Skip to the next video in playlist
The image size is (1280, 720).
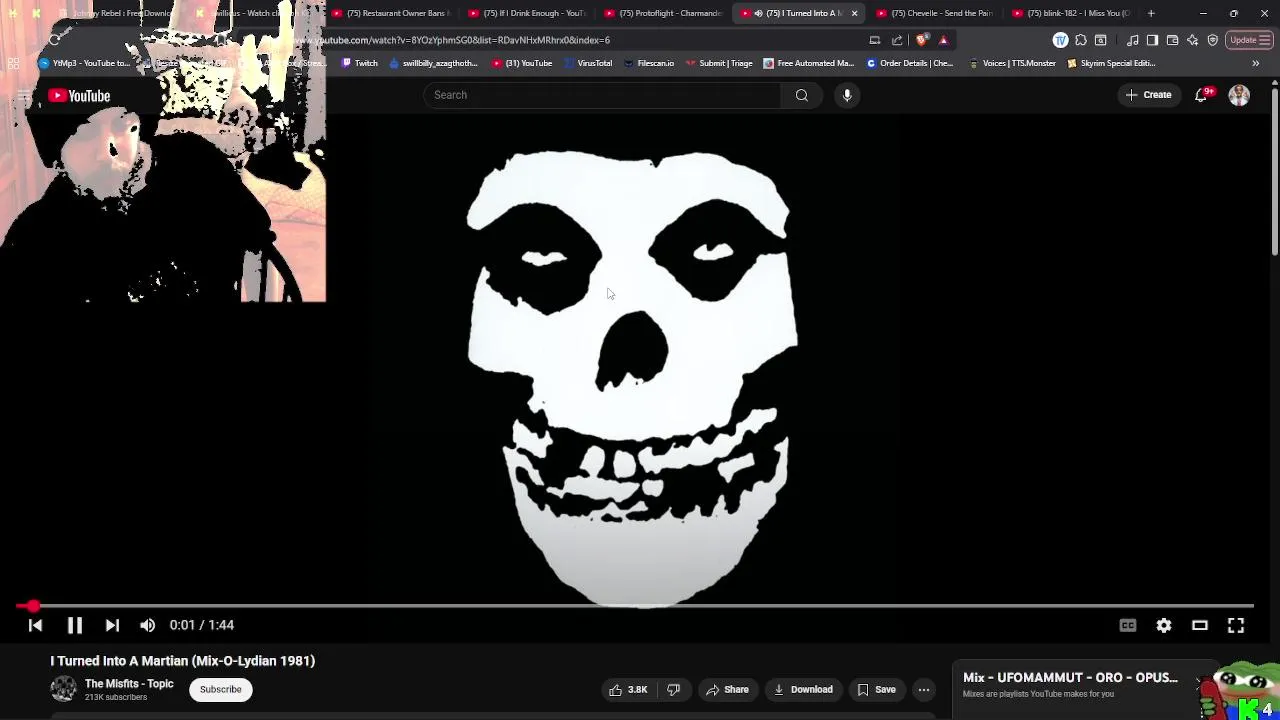112,625
